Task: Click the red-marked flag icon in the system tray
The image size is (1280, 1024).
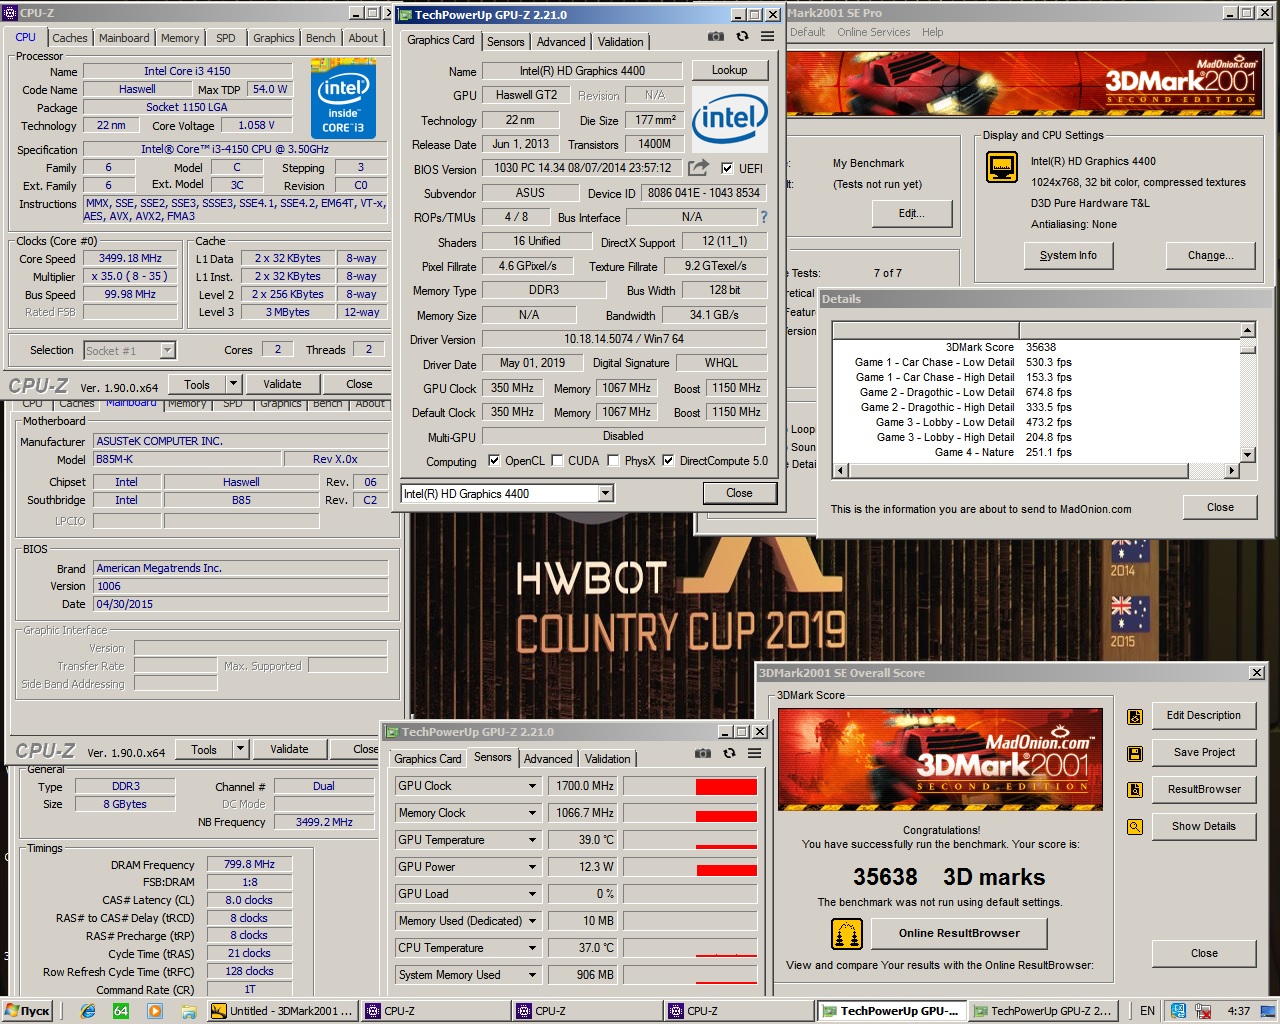Action: click(x=1203, y=1011)
